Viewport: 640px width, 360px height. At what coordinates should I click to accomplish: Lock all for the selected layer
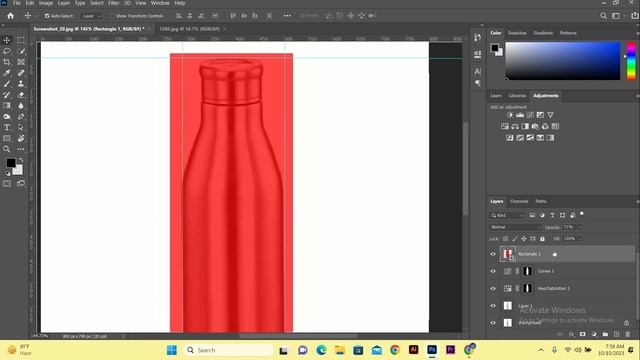(x=542, y=238)
